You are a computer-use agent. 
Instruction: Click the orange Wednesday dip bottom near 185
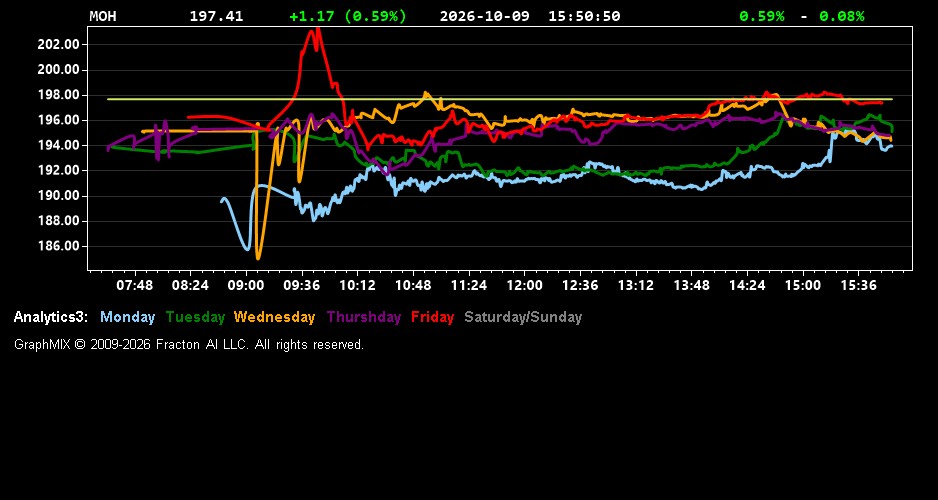point(258,257)
